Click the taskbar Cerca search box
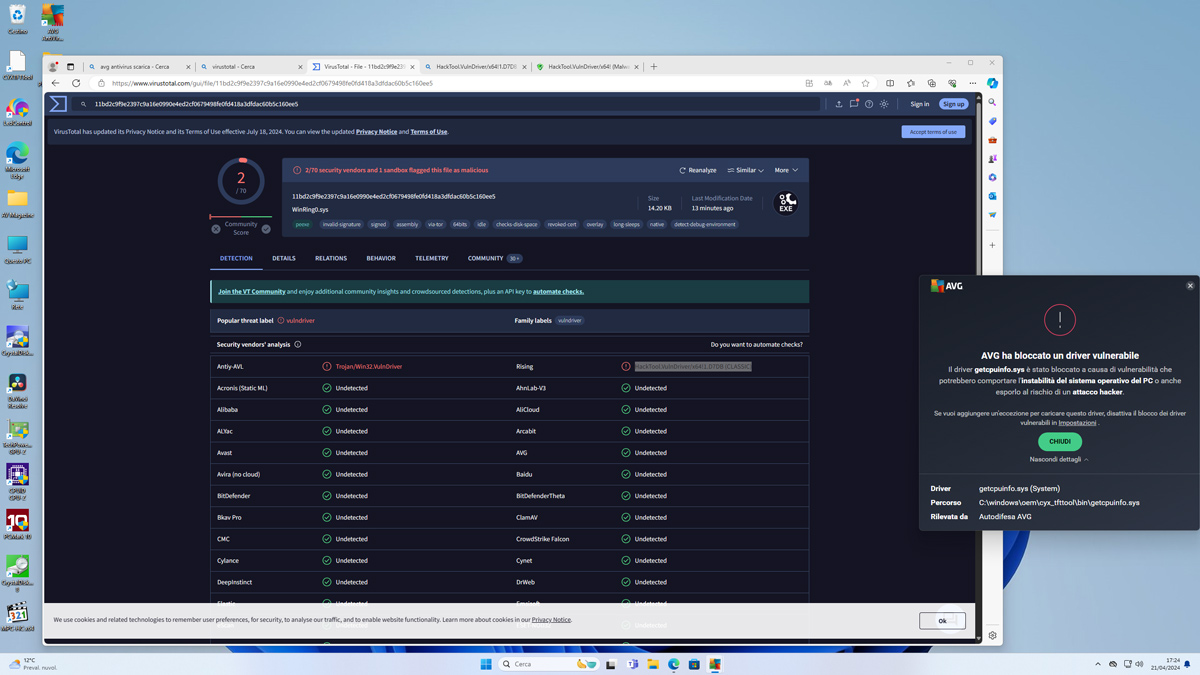The image size is (1200, 675). coord(549,664)
